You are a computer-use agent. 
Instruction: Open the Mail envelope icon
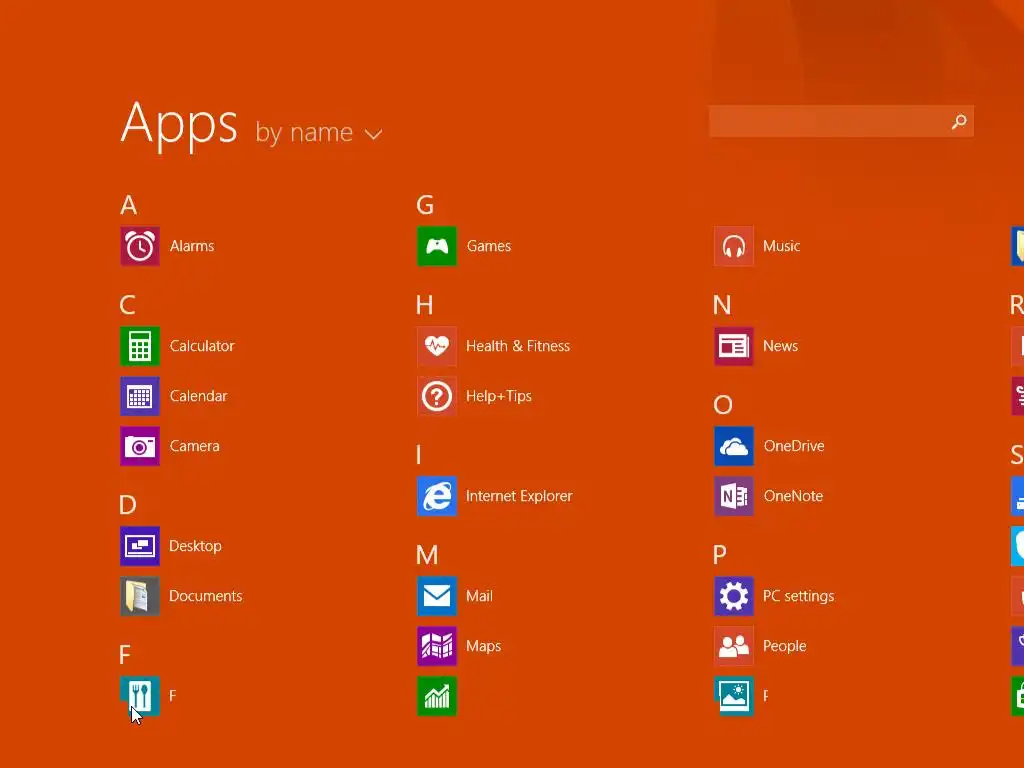(437, 596)
